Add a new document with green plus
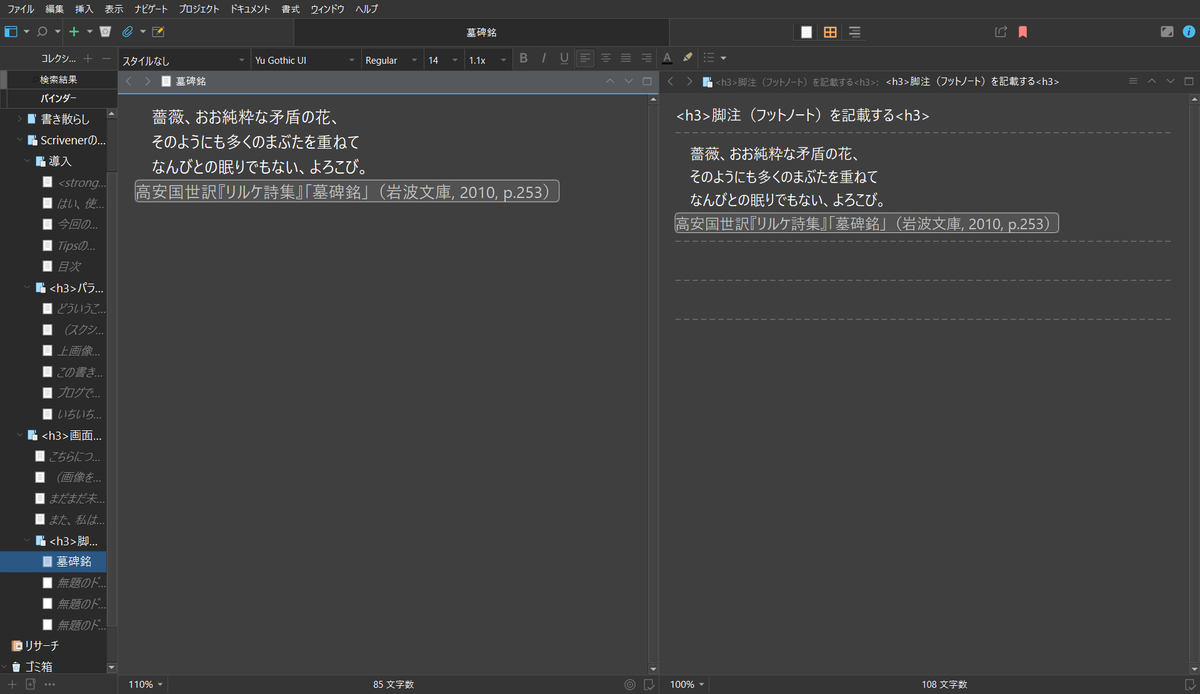This screenshot has width=1200, height=694. click(x=74, y=32)
